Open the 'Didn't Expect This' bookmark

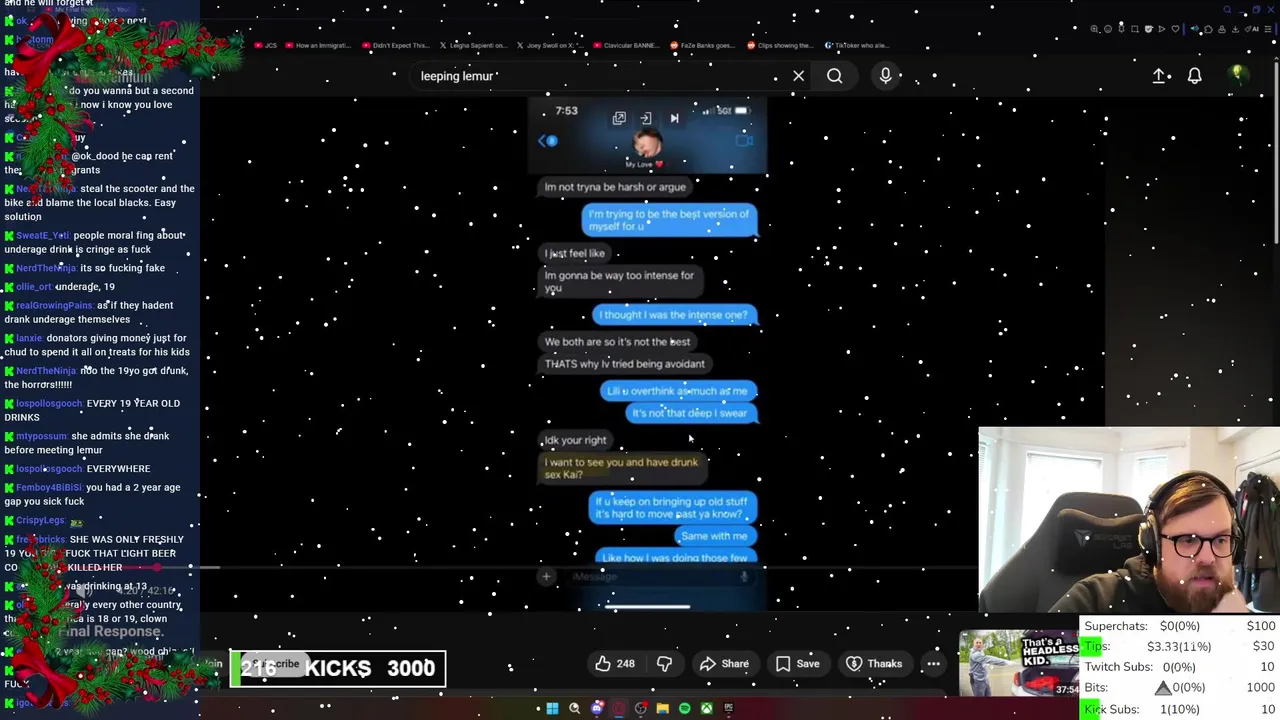click(x=395, y=45)
